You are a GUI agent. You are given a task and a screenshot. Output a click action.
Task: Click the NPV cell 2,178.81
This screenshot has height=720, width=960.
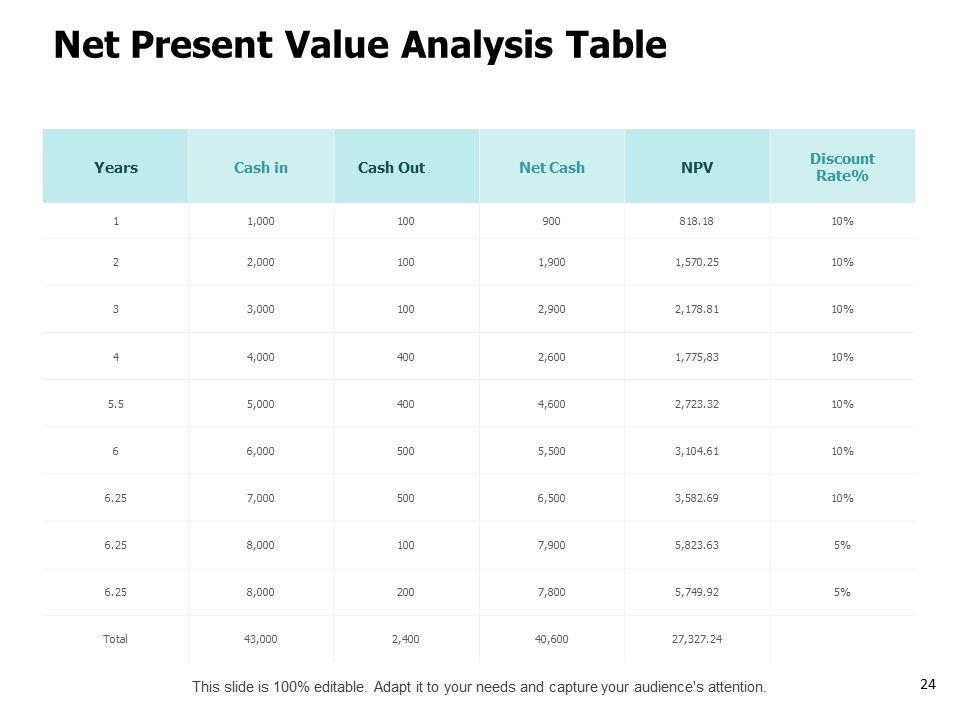[x=697, y=309]
